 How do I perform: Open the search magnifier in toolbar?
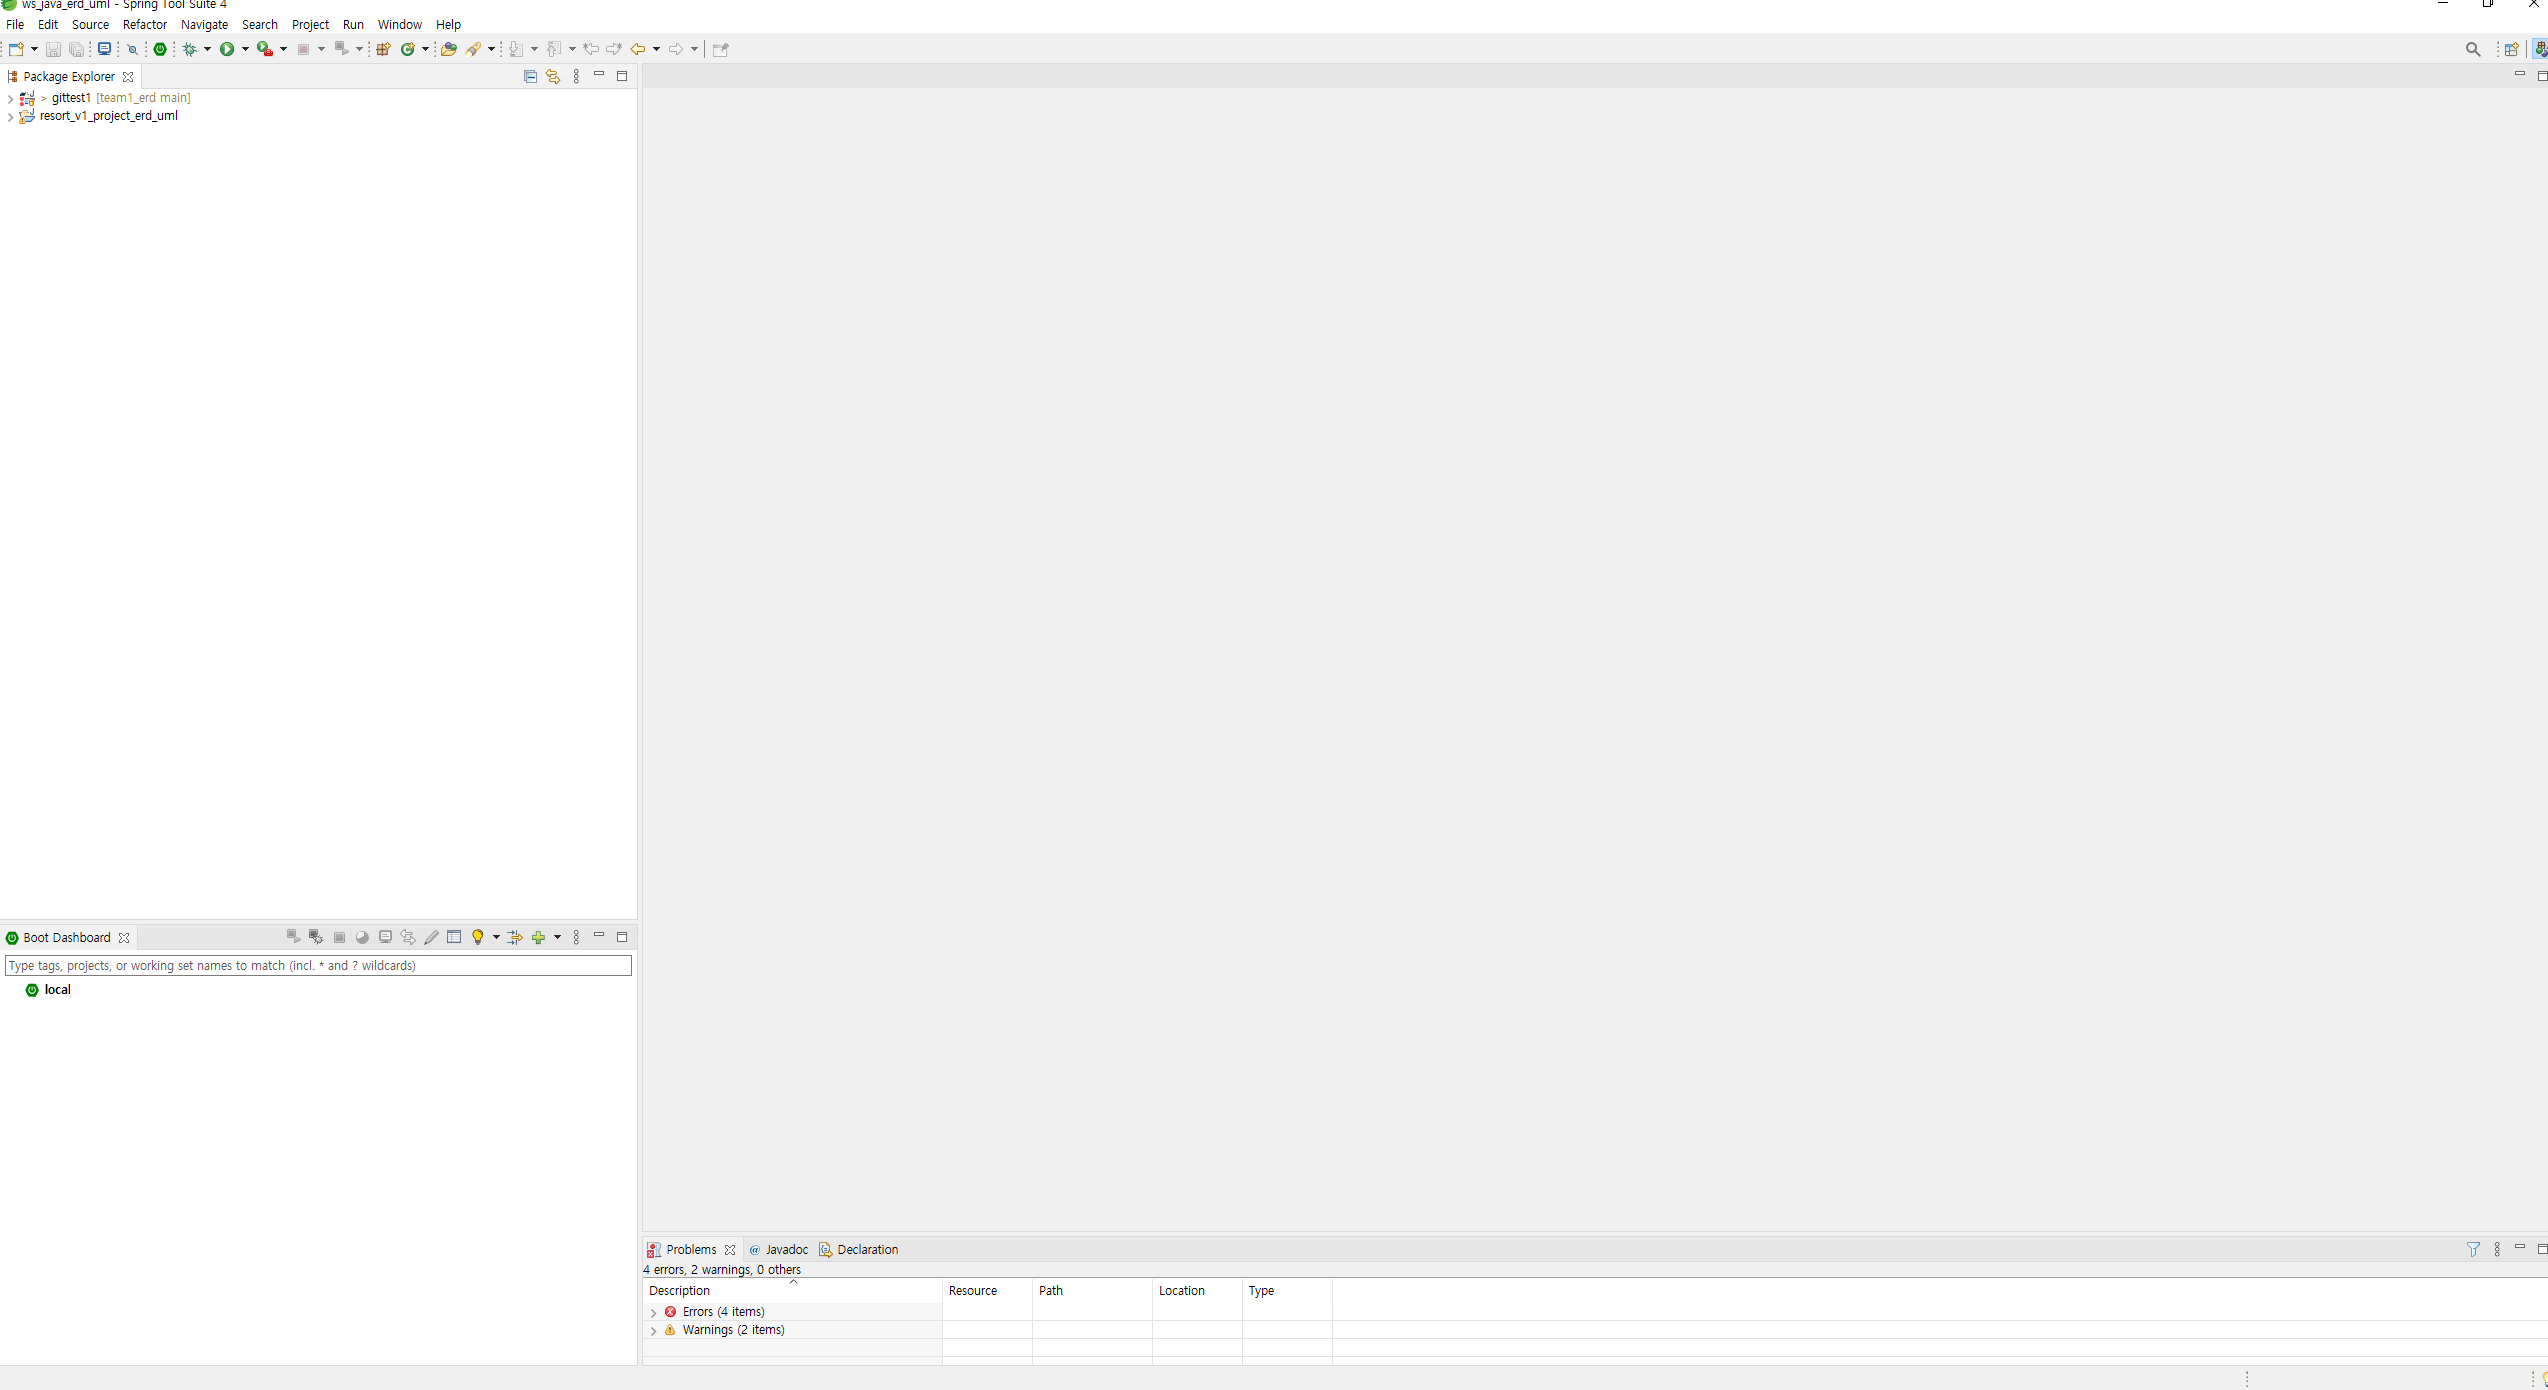click(2473, 49)
